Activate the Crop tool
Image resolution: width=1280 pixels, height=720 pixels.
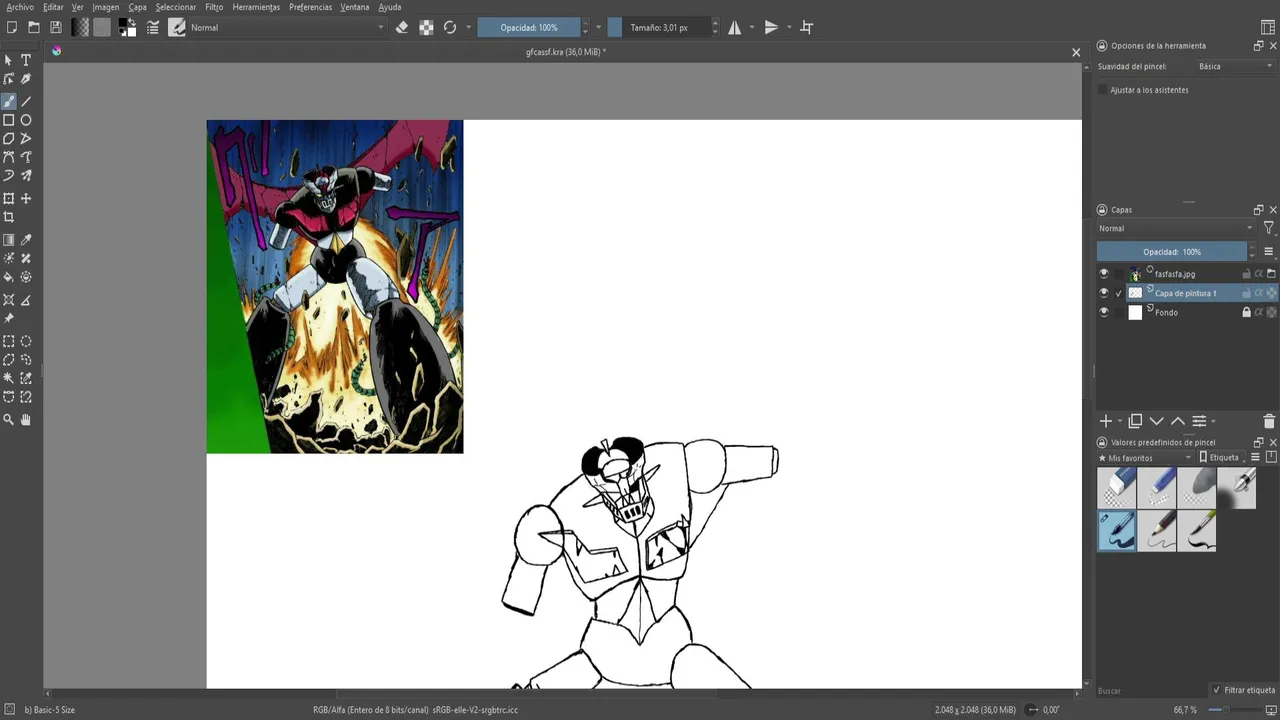(9, 217)
